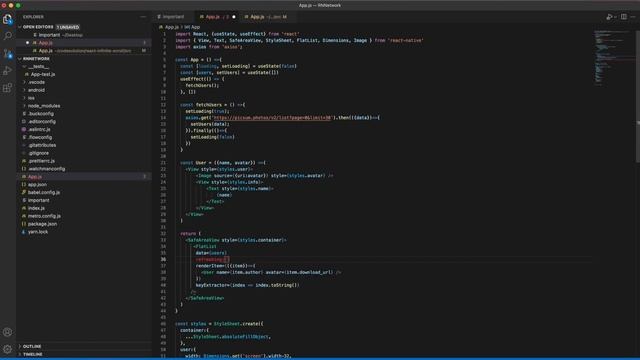640x360 pixels.
Task: Click the 1 UNSAVED badge
Action: 68,27
